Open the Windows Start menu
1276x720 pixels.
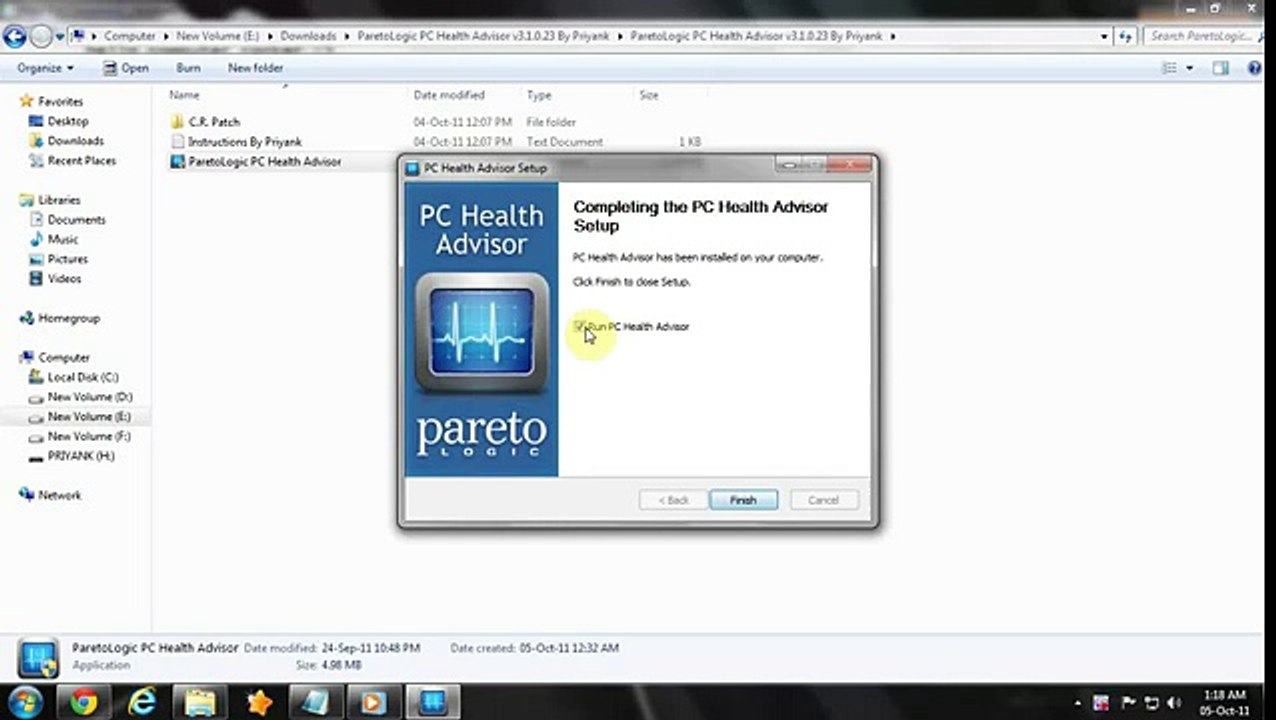pos(26,702)
